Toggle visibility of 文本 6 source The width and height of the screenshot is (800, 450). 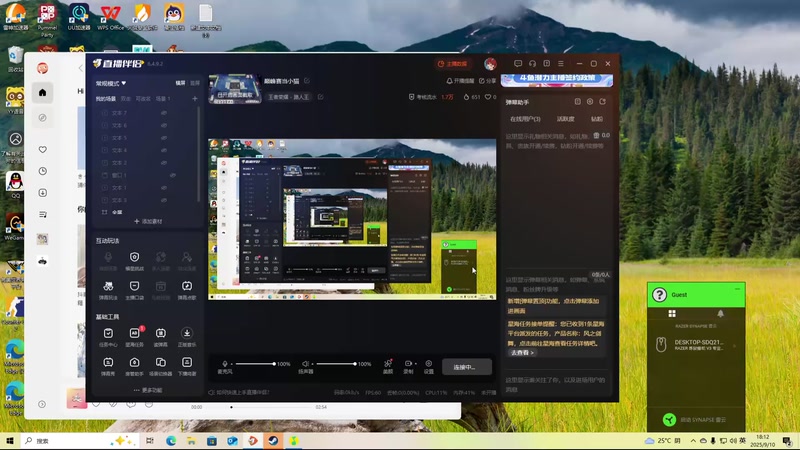(164, 125)
